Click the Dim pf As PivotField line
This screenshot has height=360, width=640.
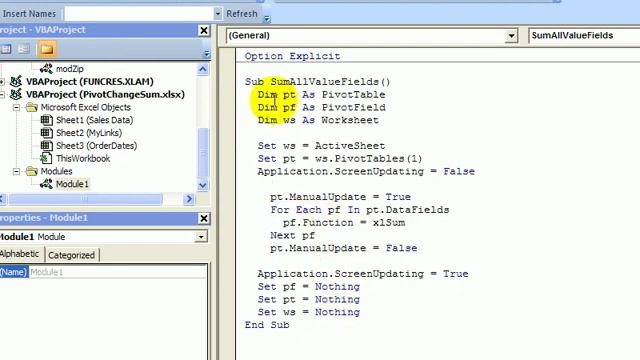pos(321,107)
